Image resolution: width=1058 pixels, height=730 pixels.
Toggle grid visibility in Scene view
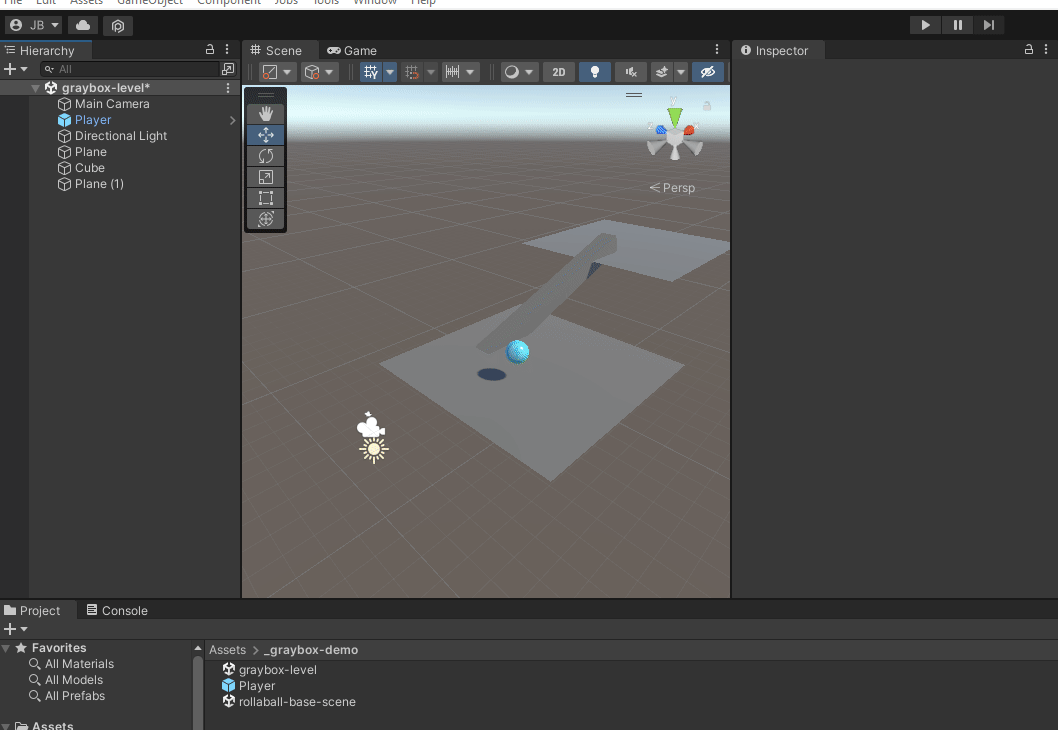point(371,72)
